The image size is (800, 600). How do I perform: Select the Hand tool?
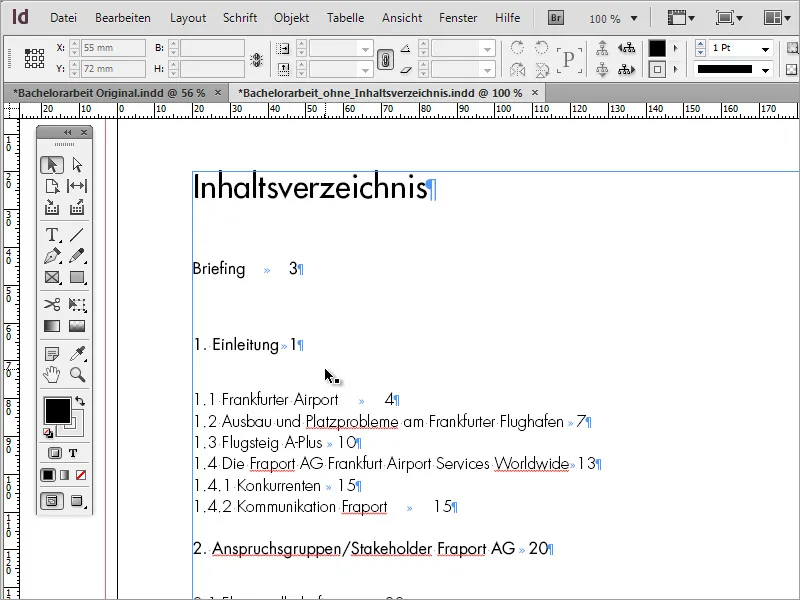click(52, 374)
